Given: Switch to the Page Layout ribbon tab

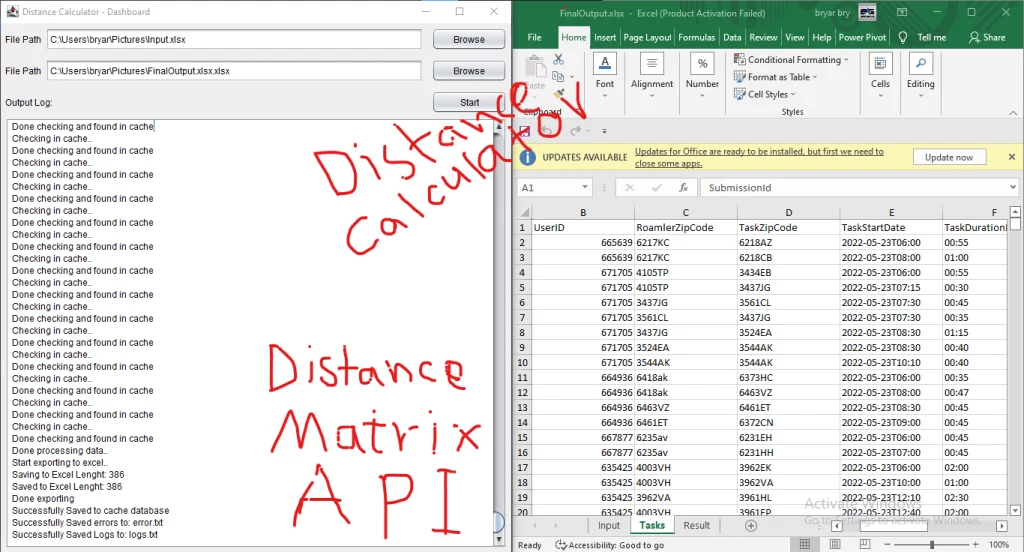Looking at the screenshot, I should pos(647,37).
